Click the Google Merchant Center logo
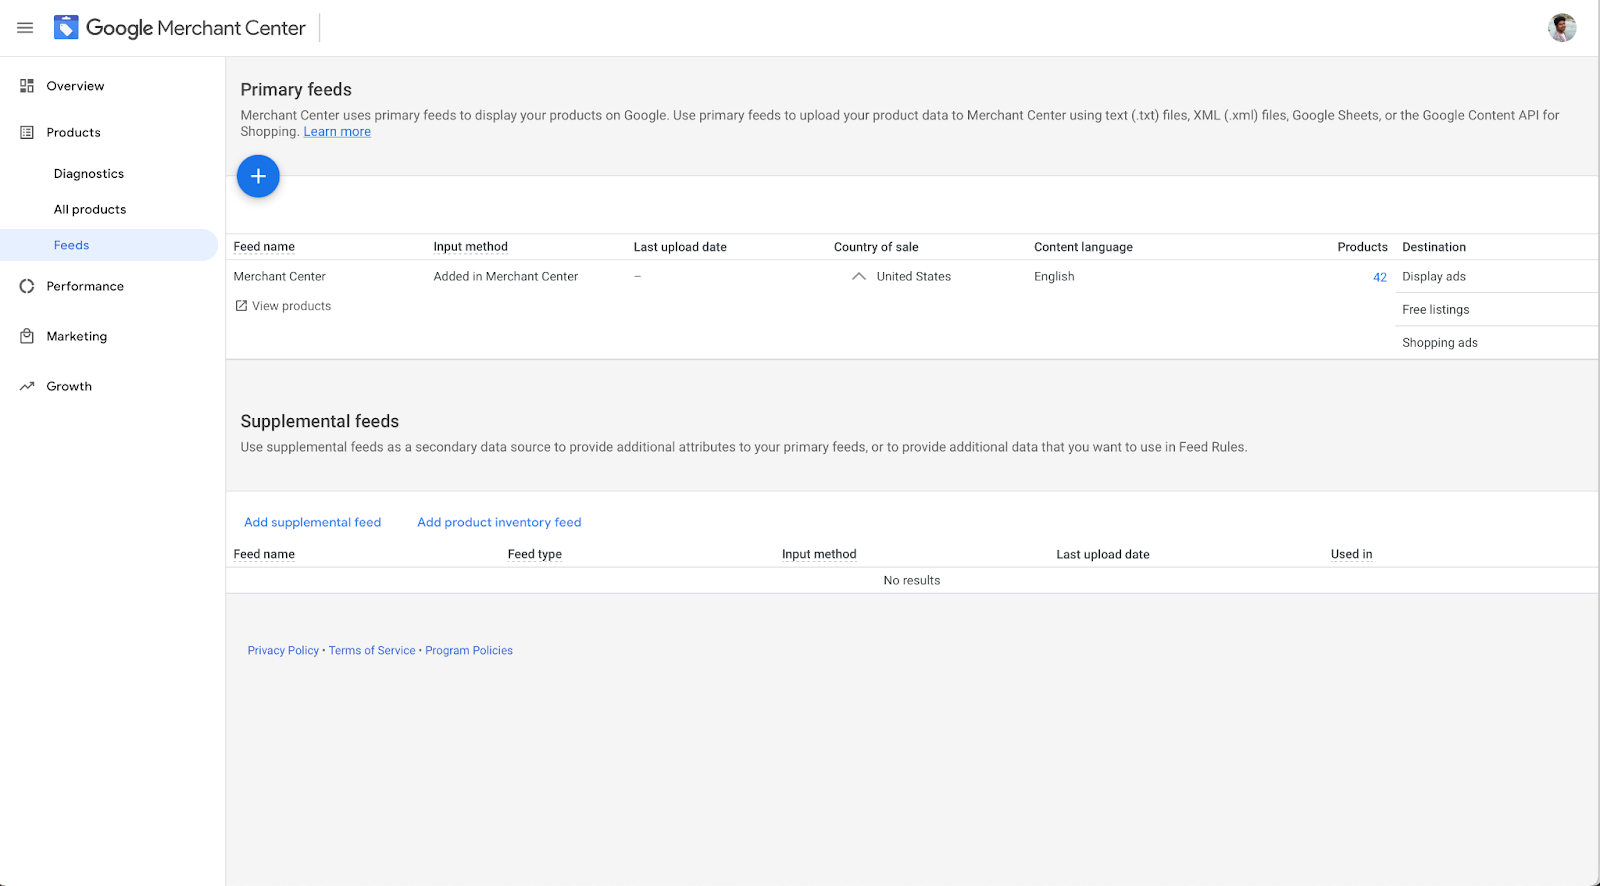 coord(66,28)
